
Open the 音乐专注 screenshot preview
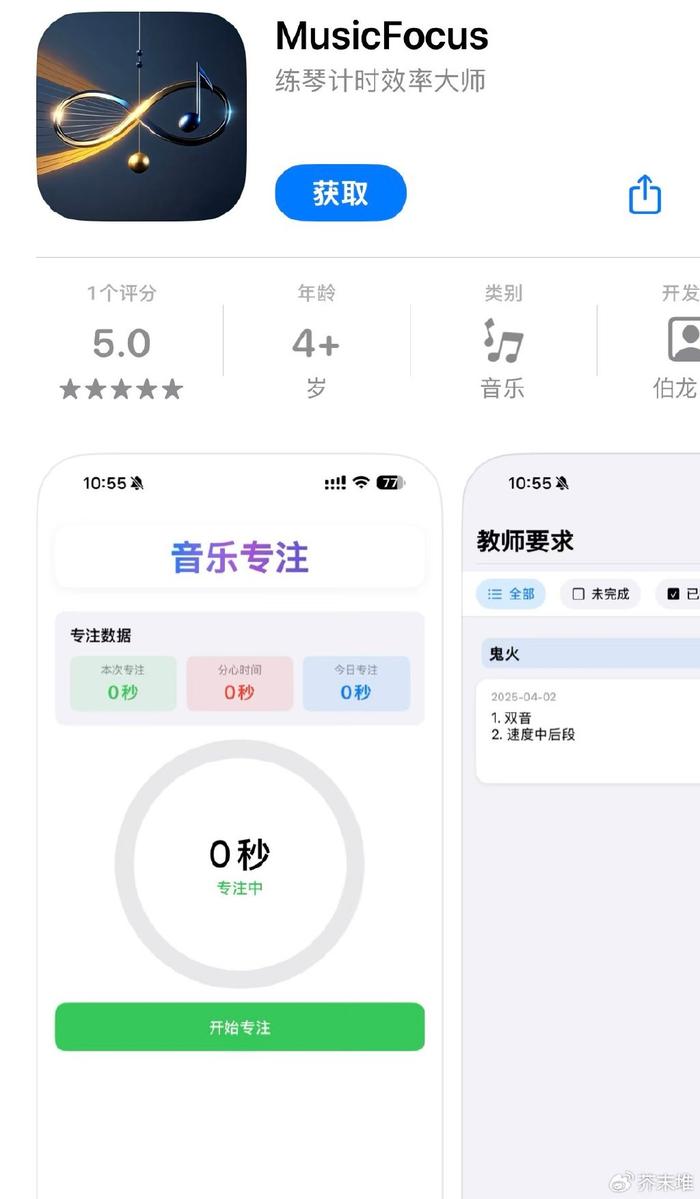239,826
